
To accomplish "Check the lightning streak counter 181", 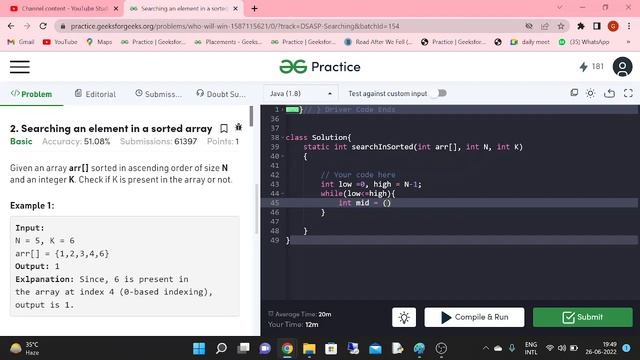I will tap(591, 67).
